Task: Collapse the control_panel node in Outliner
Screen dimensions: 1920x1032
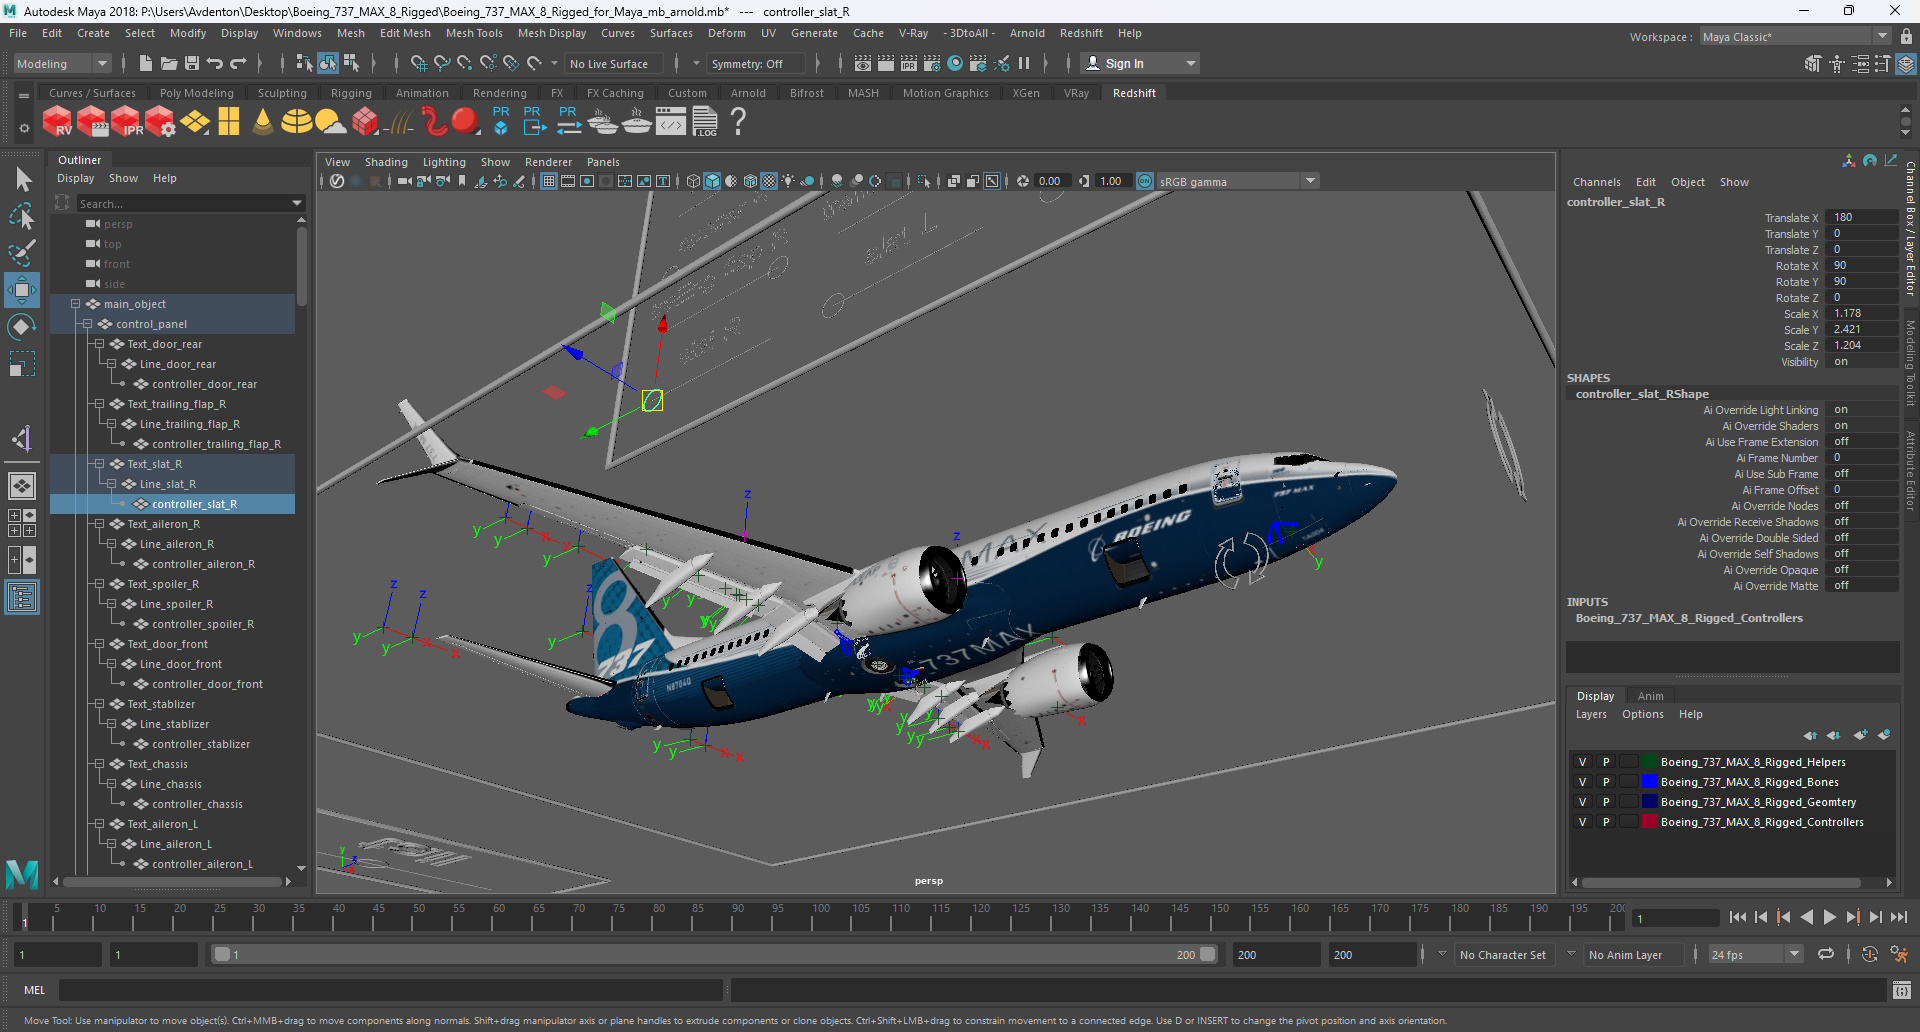Action: click(x=87, y=324)
